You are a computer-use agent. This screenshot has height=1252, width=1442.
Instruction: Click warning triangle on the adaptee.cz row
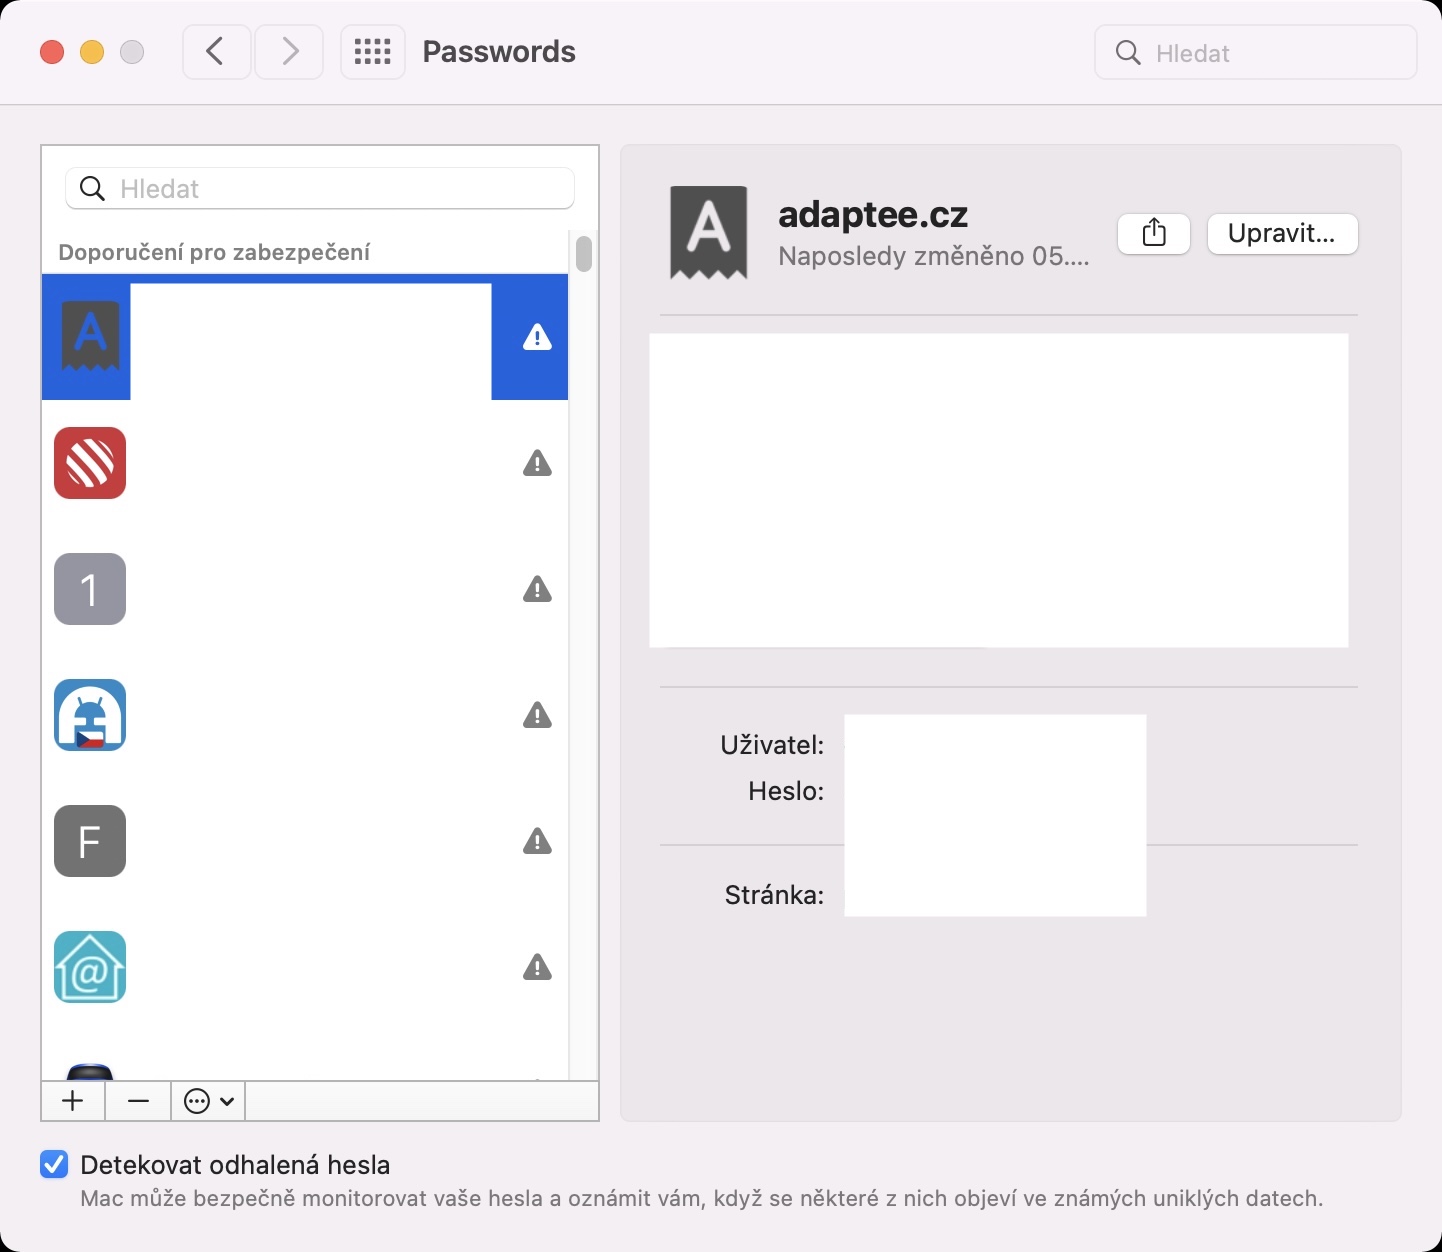coord(538,337)
